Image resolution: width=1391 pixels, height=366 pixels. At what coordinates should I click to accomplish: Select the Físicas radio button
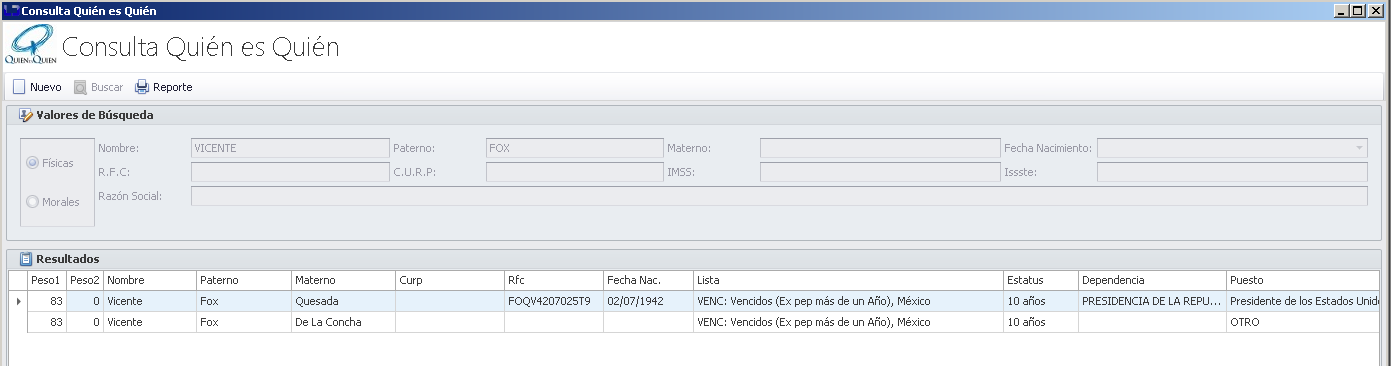click(x=32, y=162)
